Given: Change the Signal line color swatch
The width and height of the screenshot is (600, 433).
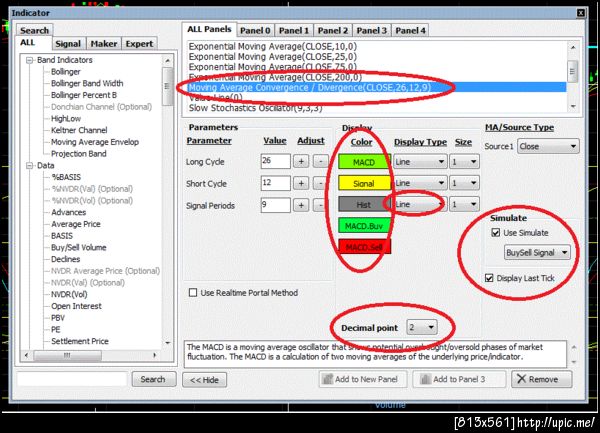Looking at the screenshot, I should point(364,183).
